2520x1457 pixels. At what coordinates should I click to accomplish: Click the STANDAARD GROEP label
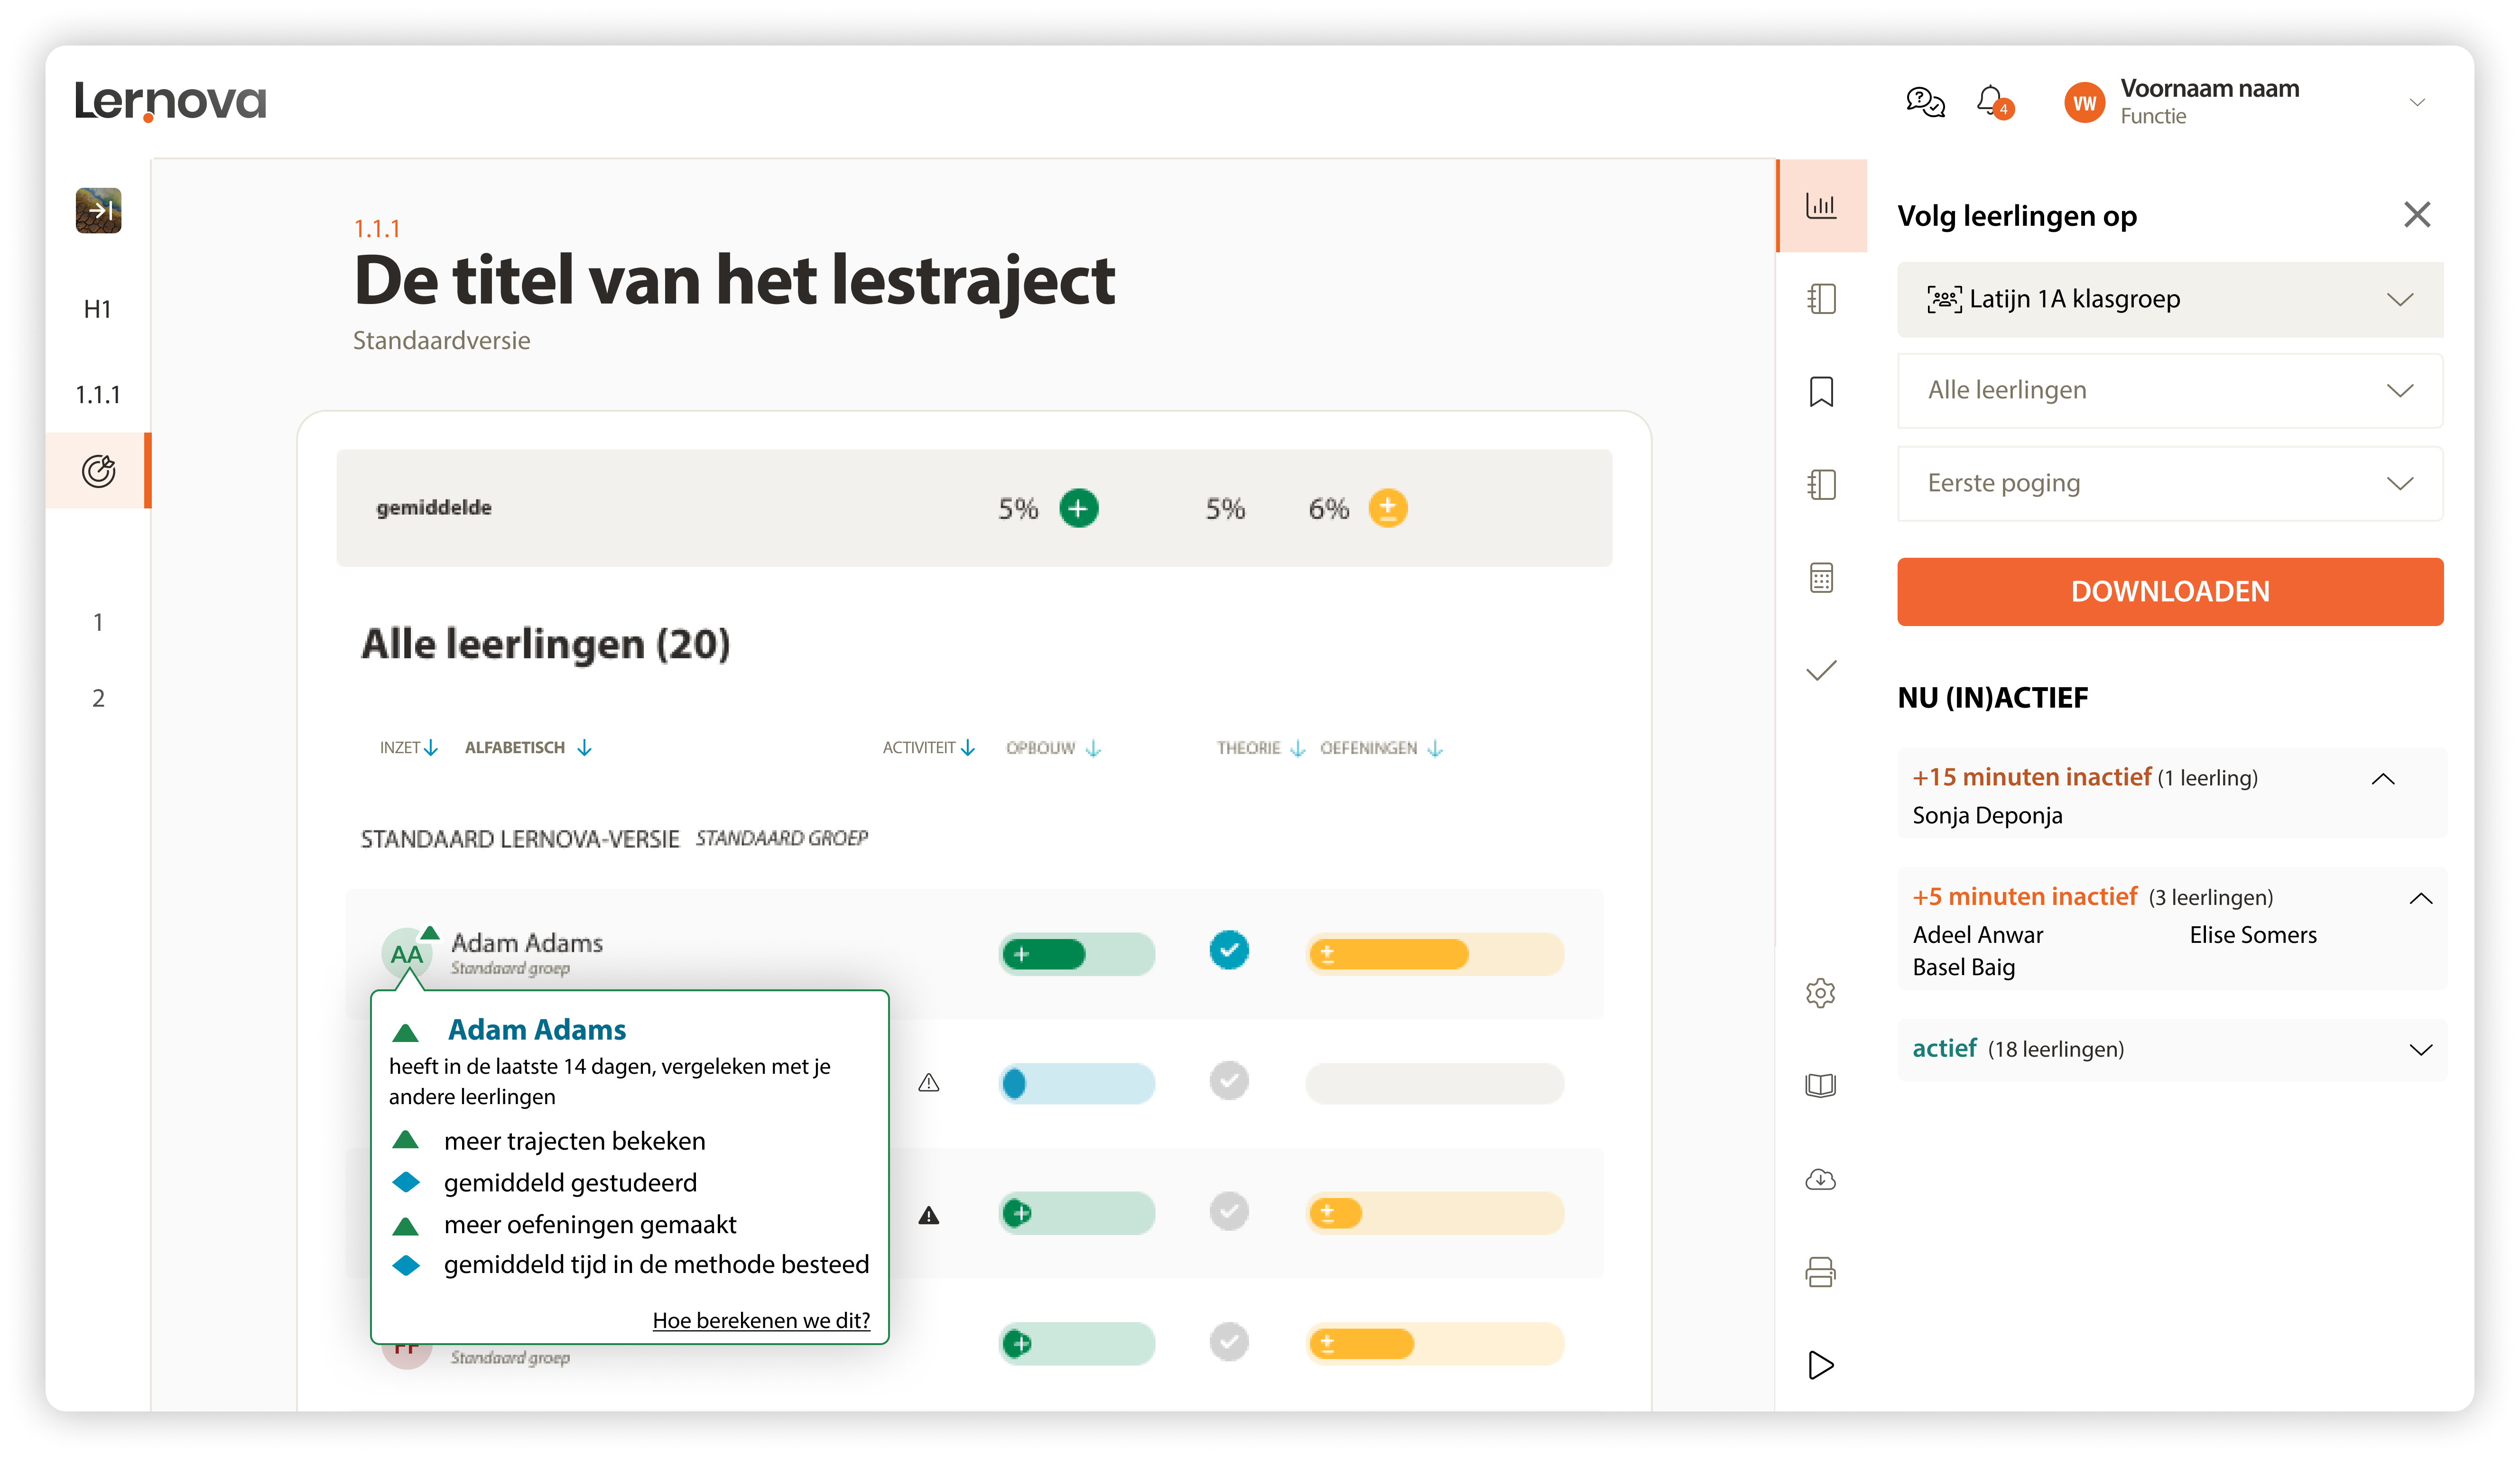tap(782, 837)
